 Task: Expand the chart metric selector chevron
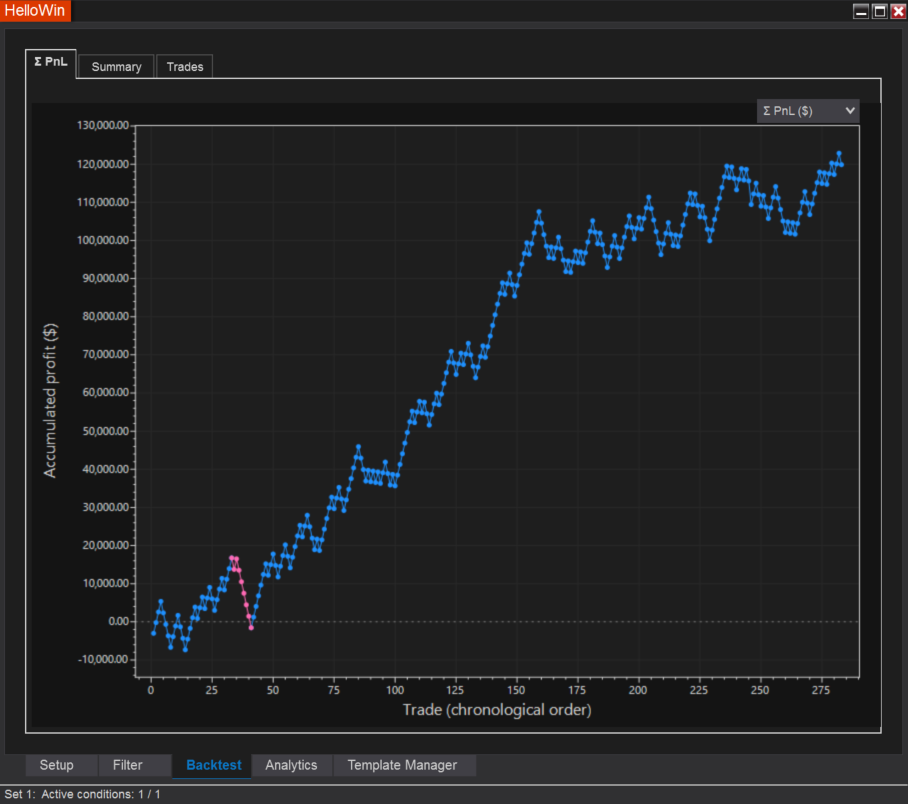pos(849,110)
